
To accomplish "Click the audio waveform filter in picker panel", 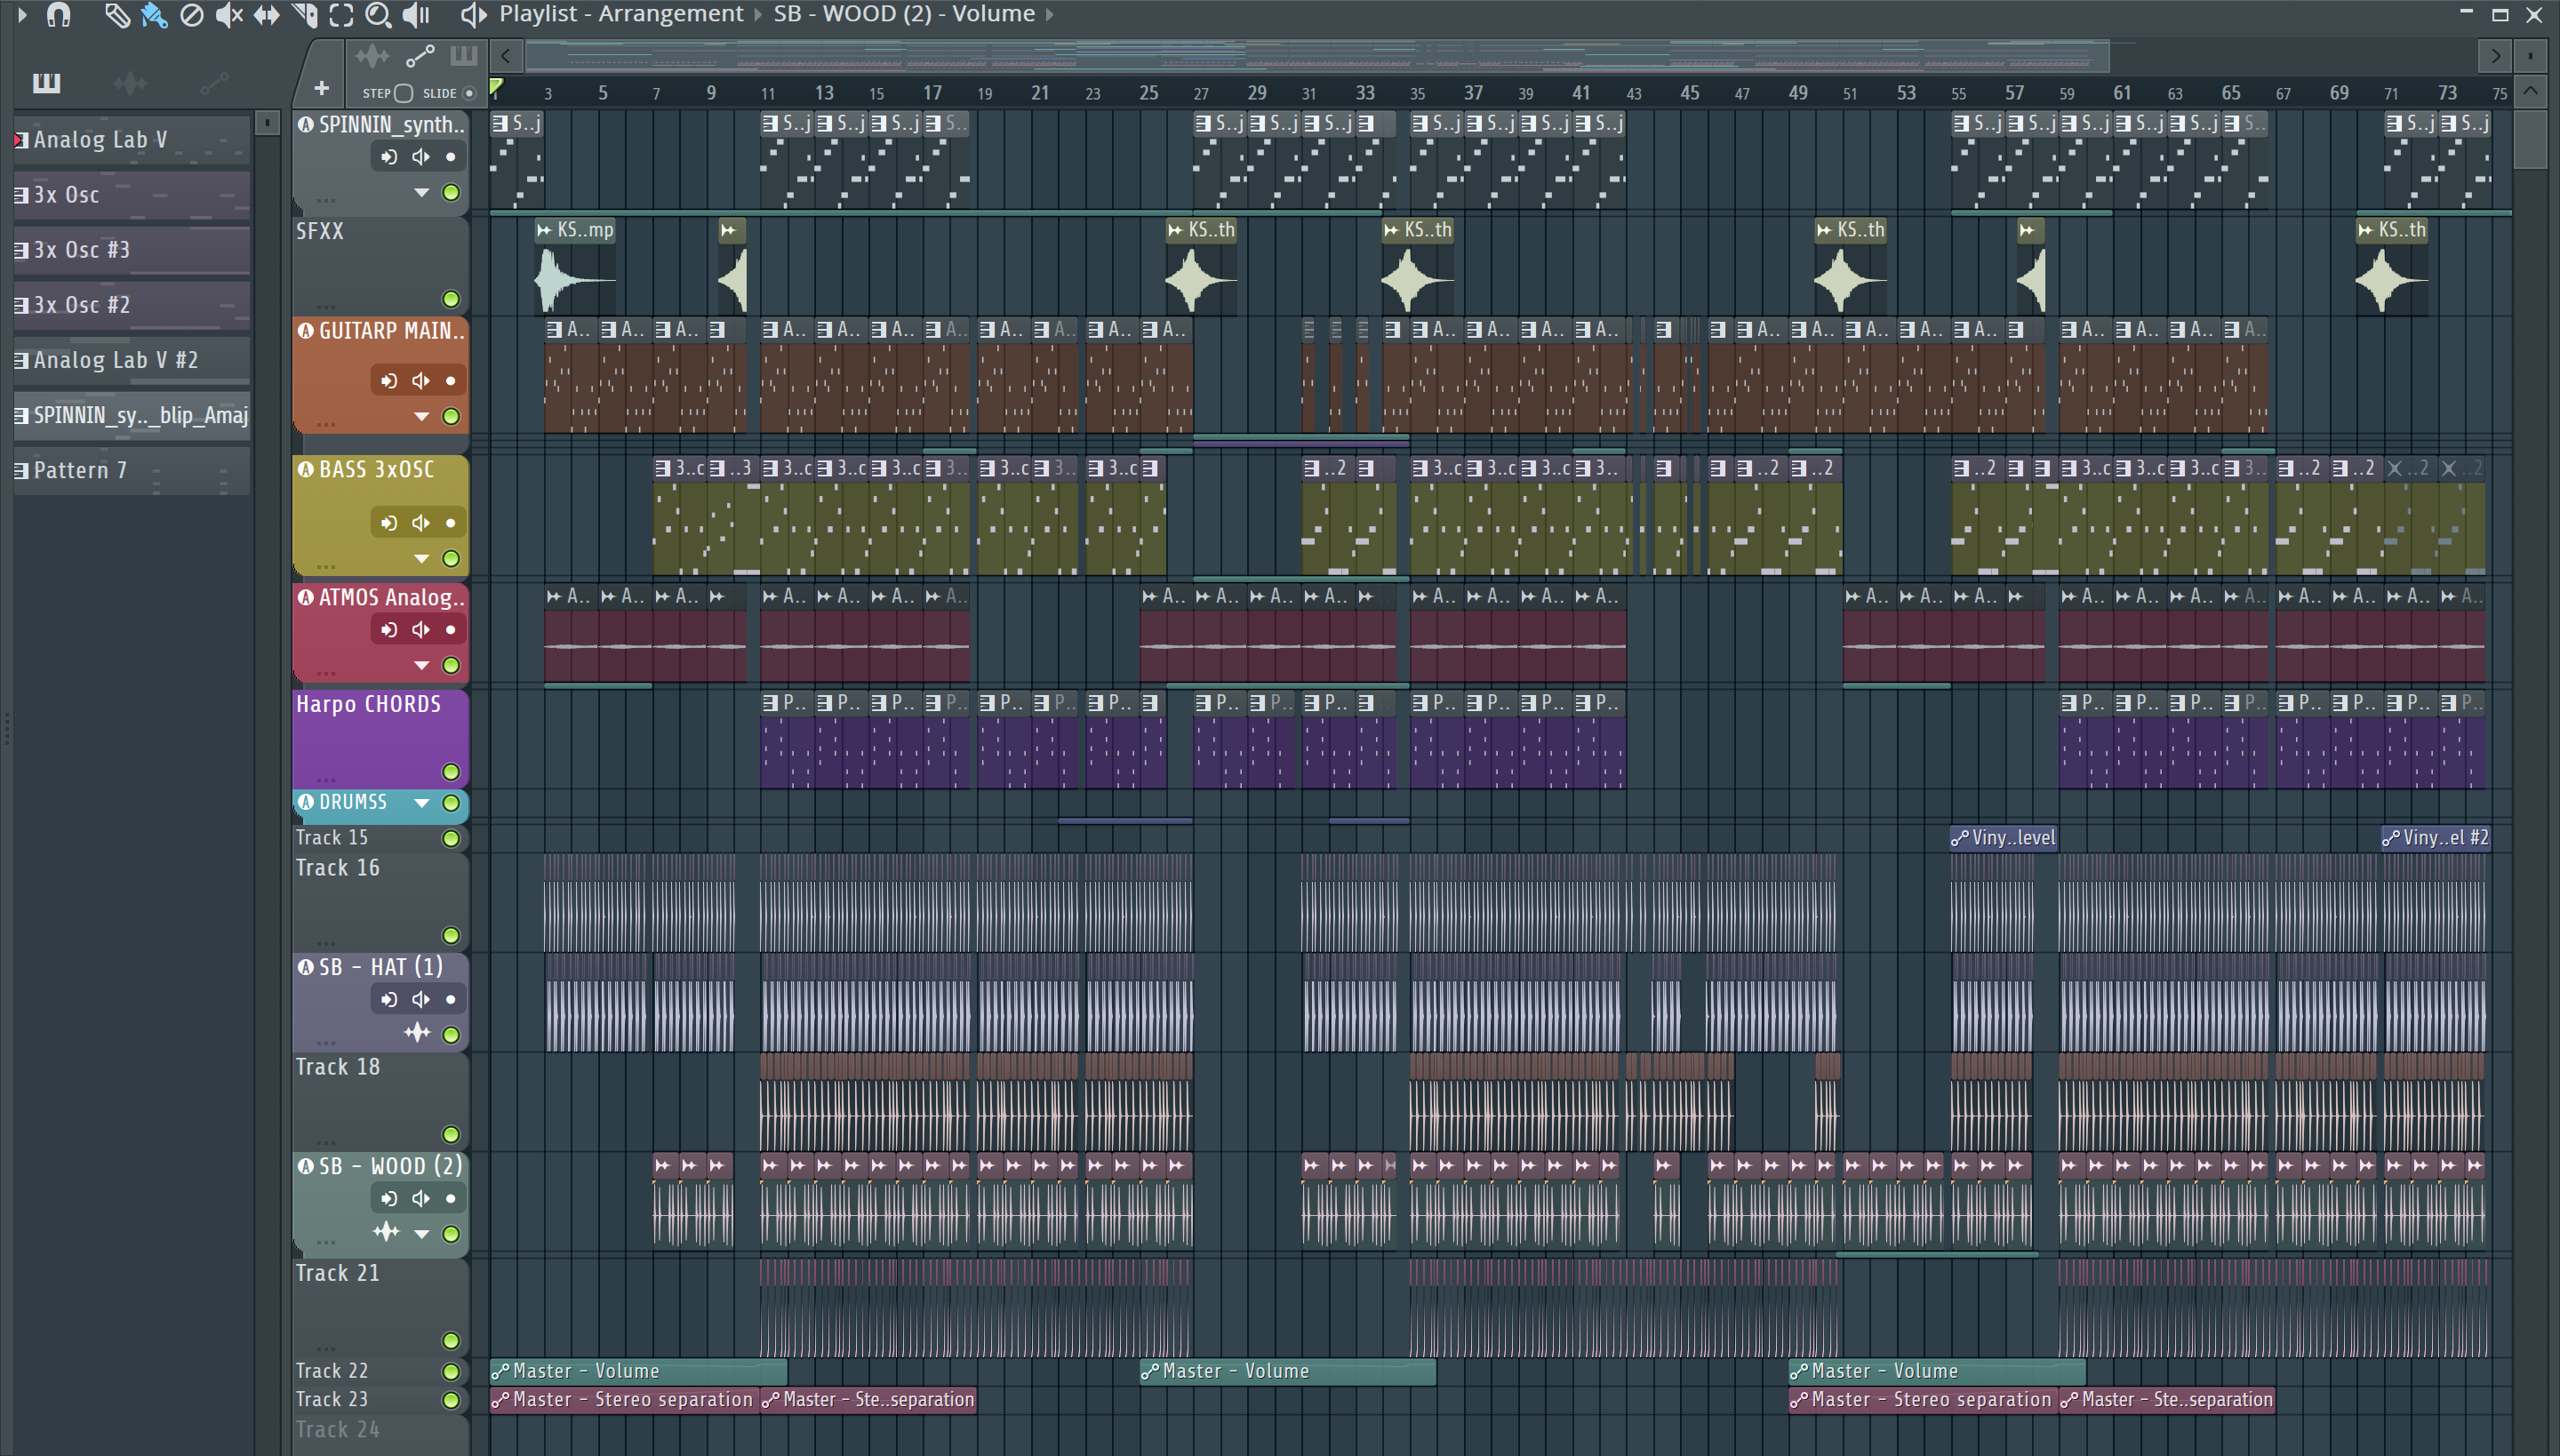I will pos(130,83).
